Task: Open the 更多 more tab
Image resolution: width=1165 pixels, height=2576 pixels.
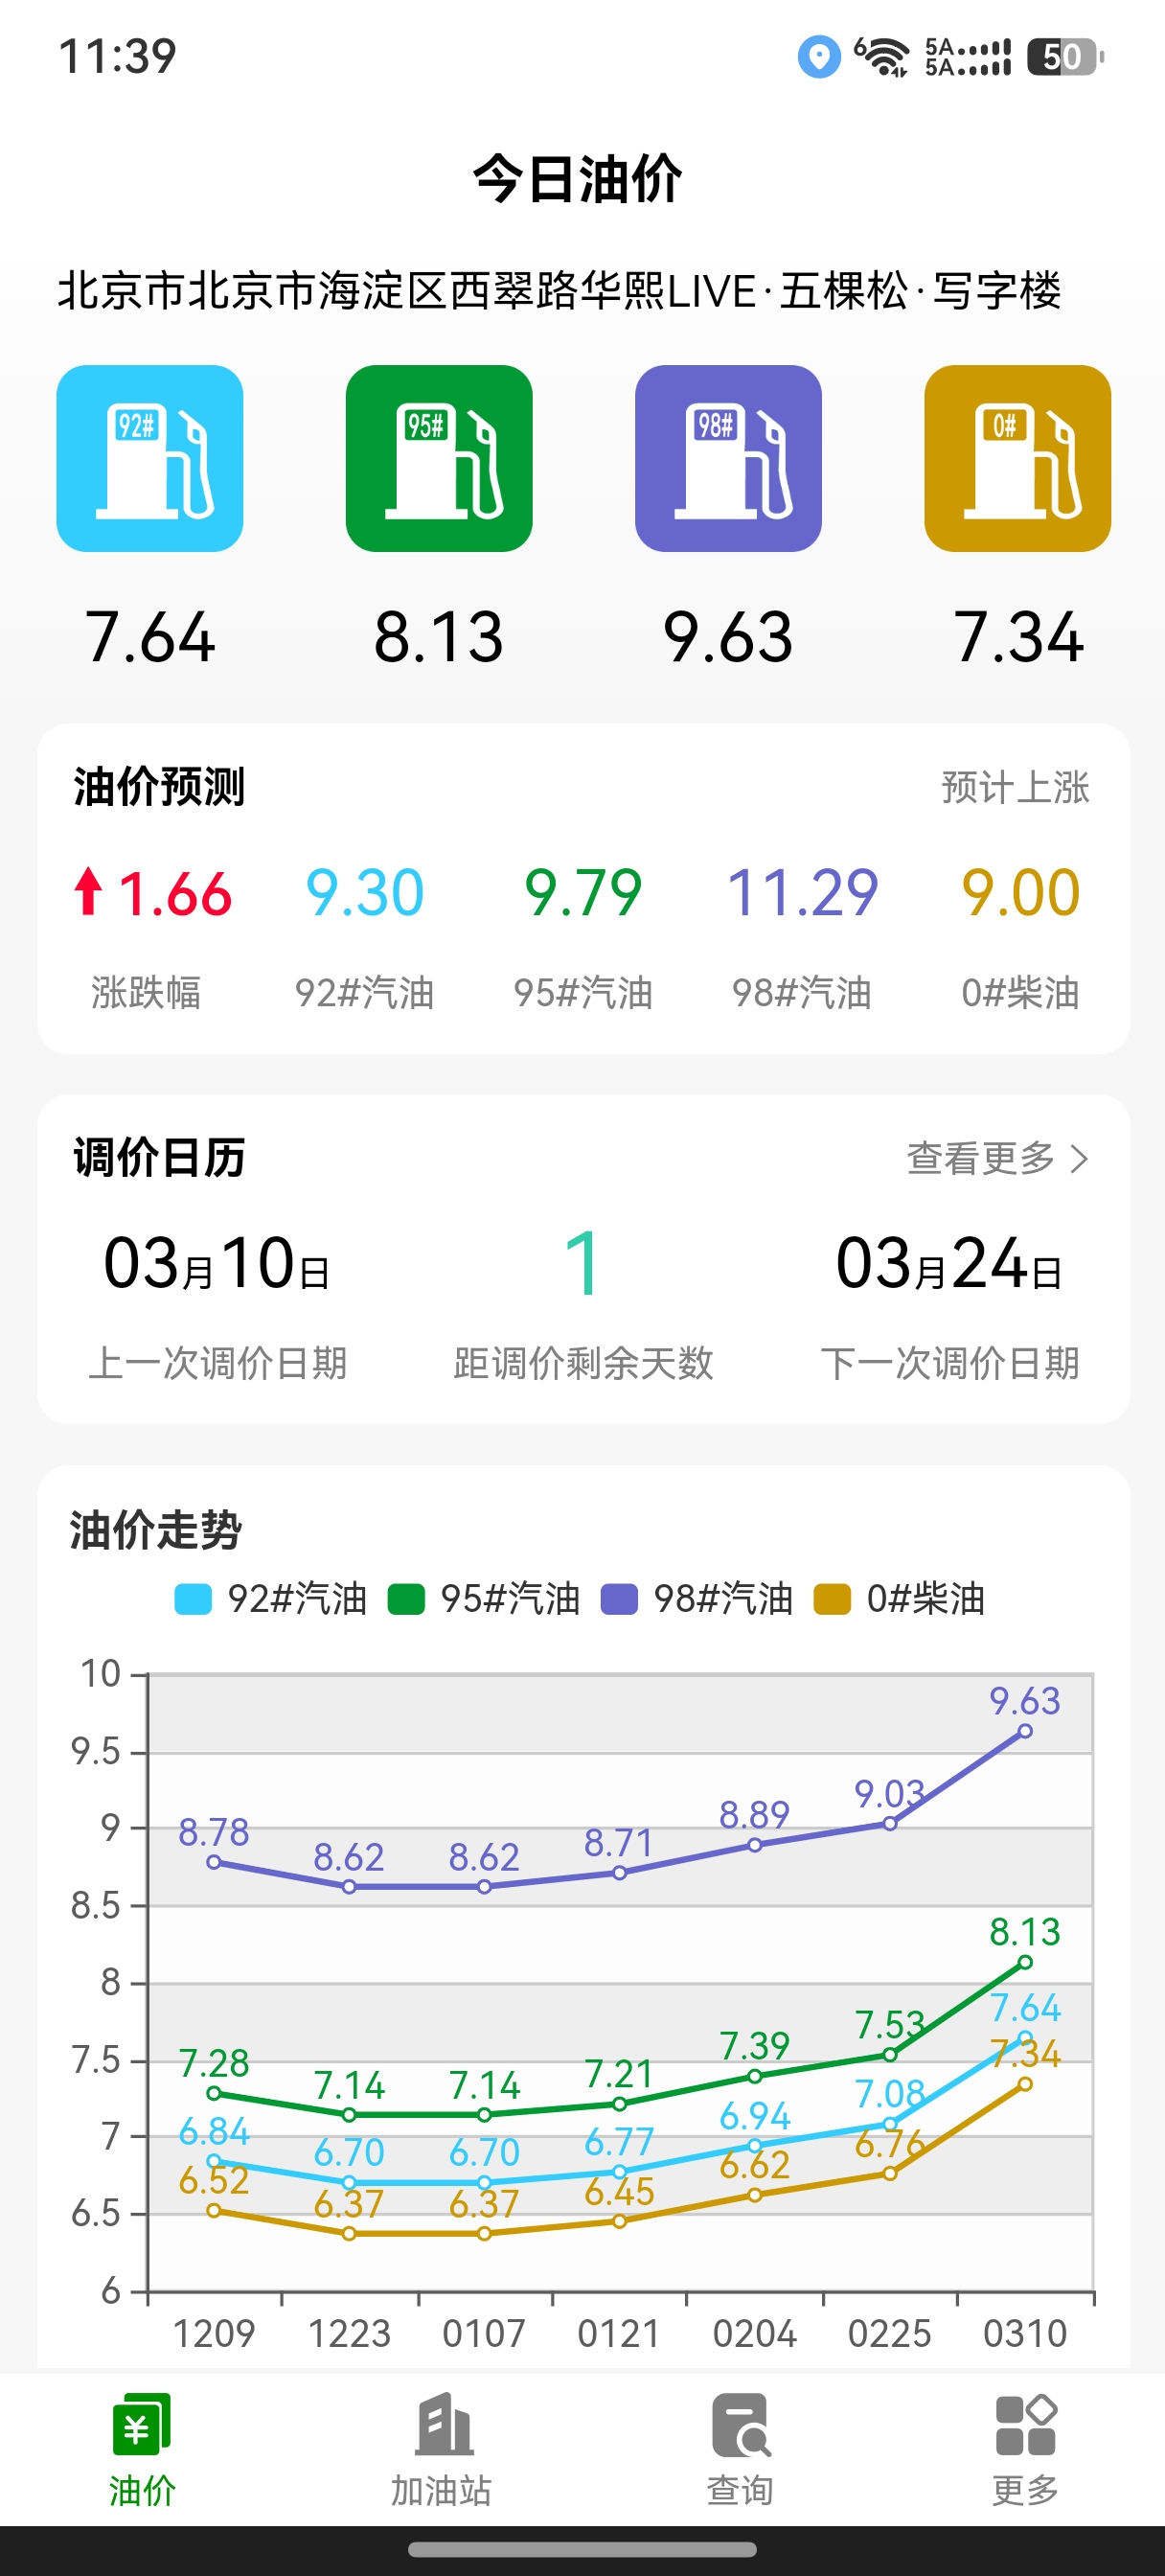Action: point(1025,2448)
